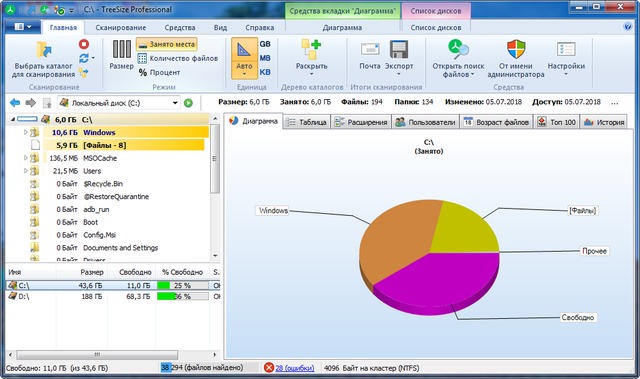Click the parent folder up icon
This screenshot has width=640, height=379.
coord(47,103)
